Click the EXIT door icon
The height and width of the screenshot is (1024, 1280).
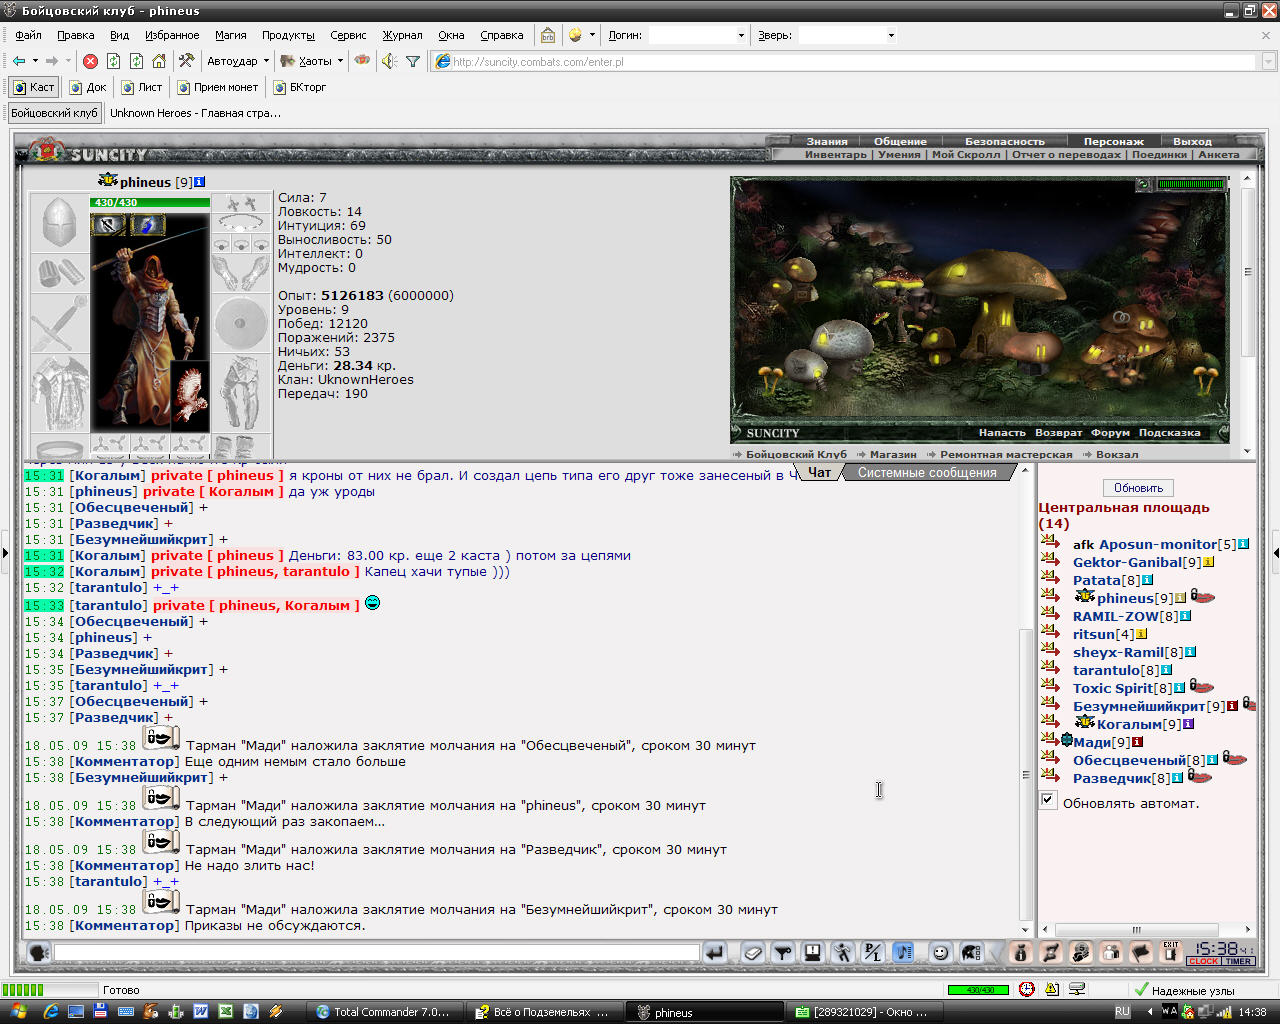(x=1171, y=952)
